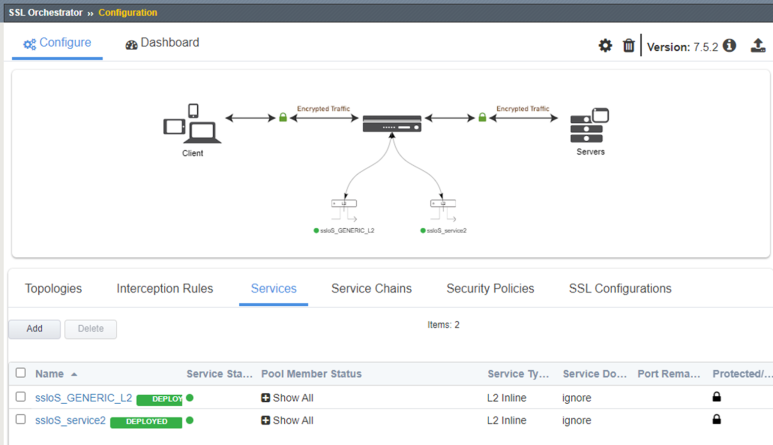
Task: Click the central BIG-IP appliance icon
Action: click(392, 124)
